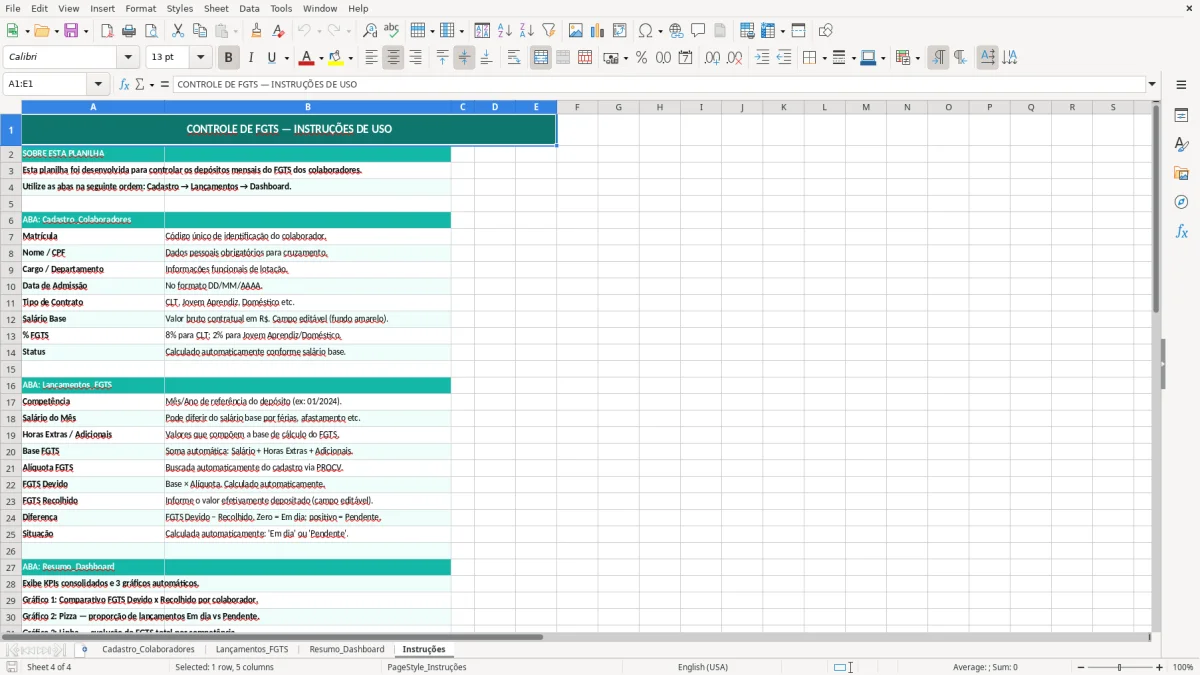This screenshot has width=1200, height=675.
Task: Open the Data menu
Action: tap(249, 8)
